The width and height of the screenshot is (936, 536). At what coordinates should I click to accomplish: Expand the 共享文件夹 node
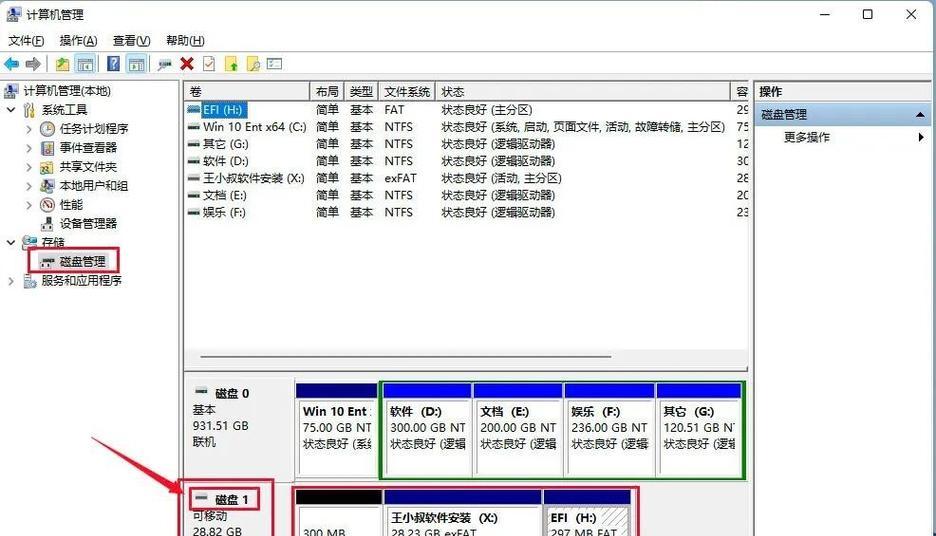click(29, 167)
